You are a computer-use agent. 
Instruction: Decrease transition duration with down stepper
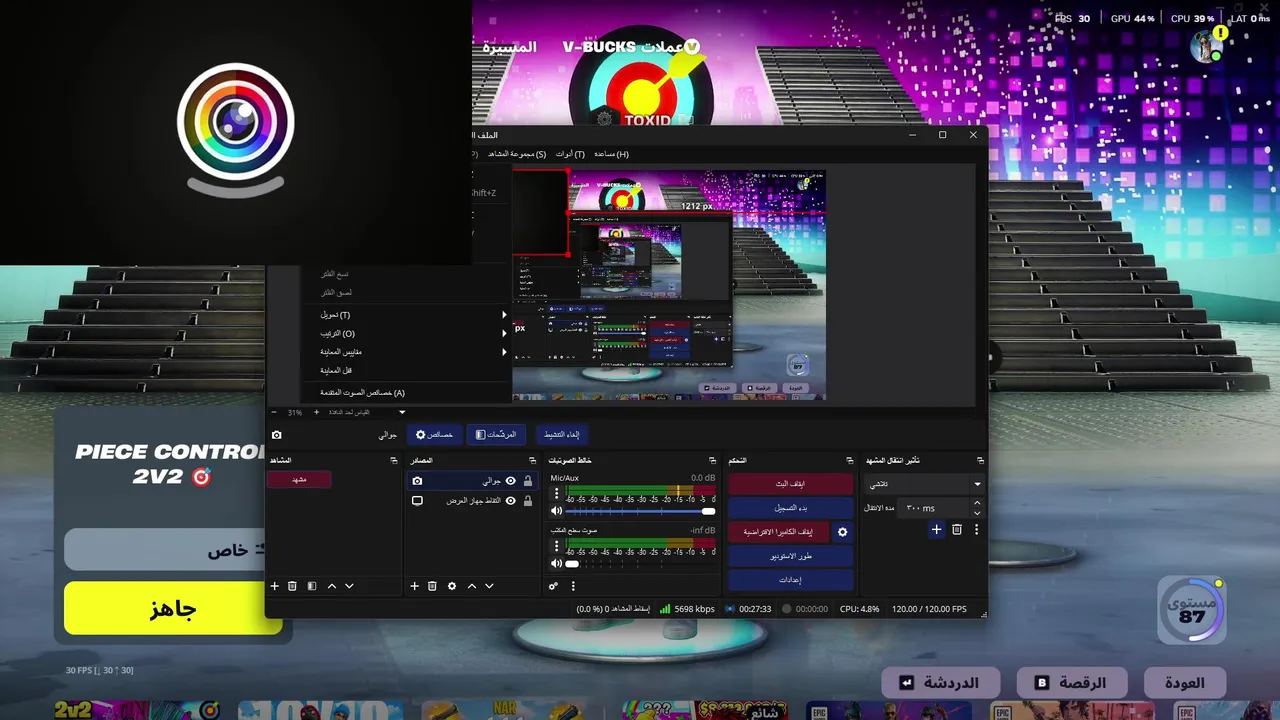977,513
